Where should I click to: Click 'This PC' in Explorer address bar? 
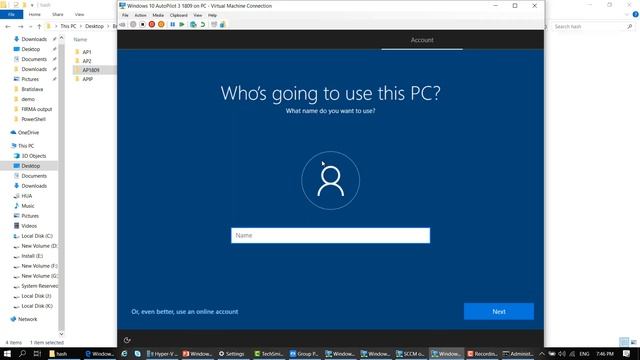tap(68, 26)
